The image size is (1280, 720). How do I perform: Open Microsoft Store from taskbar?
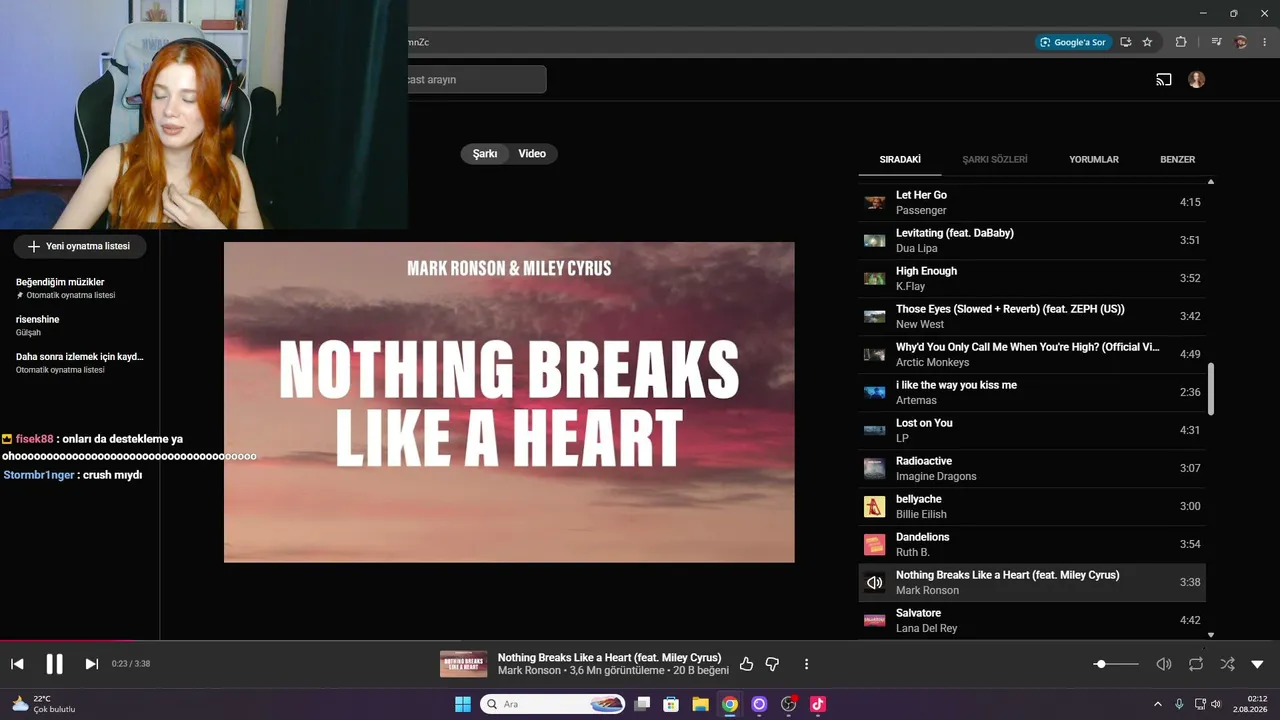[x=672, y=704]
